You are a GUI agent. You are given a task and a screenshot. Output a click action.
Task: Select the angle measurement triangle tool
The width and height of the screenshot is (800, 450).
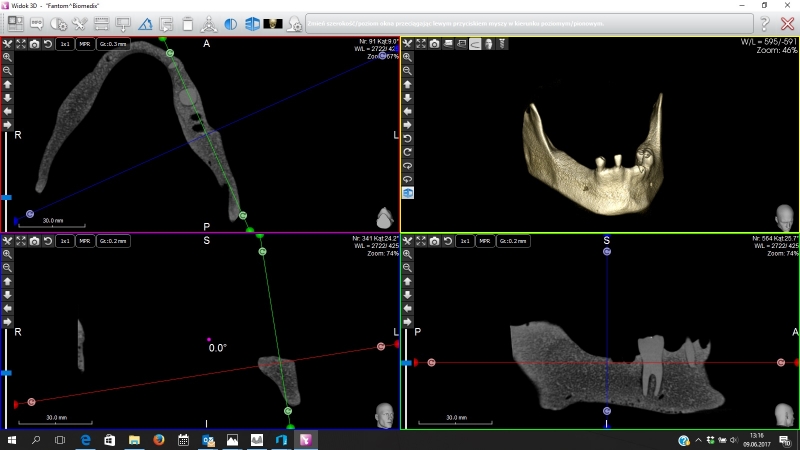coord(145,22)
